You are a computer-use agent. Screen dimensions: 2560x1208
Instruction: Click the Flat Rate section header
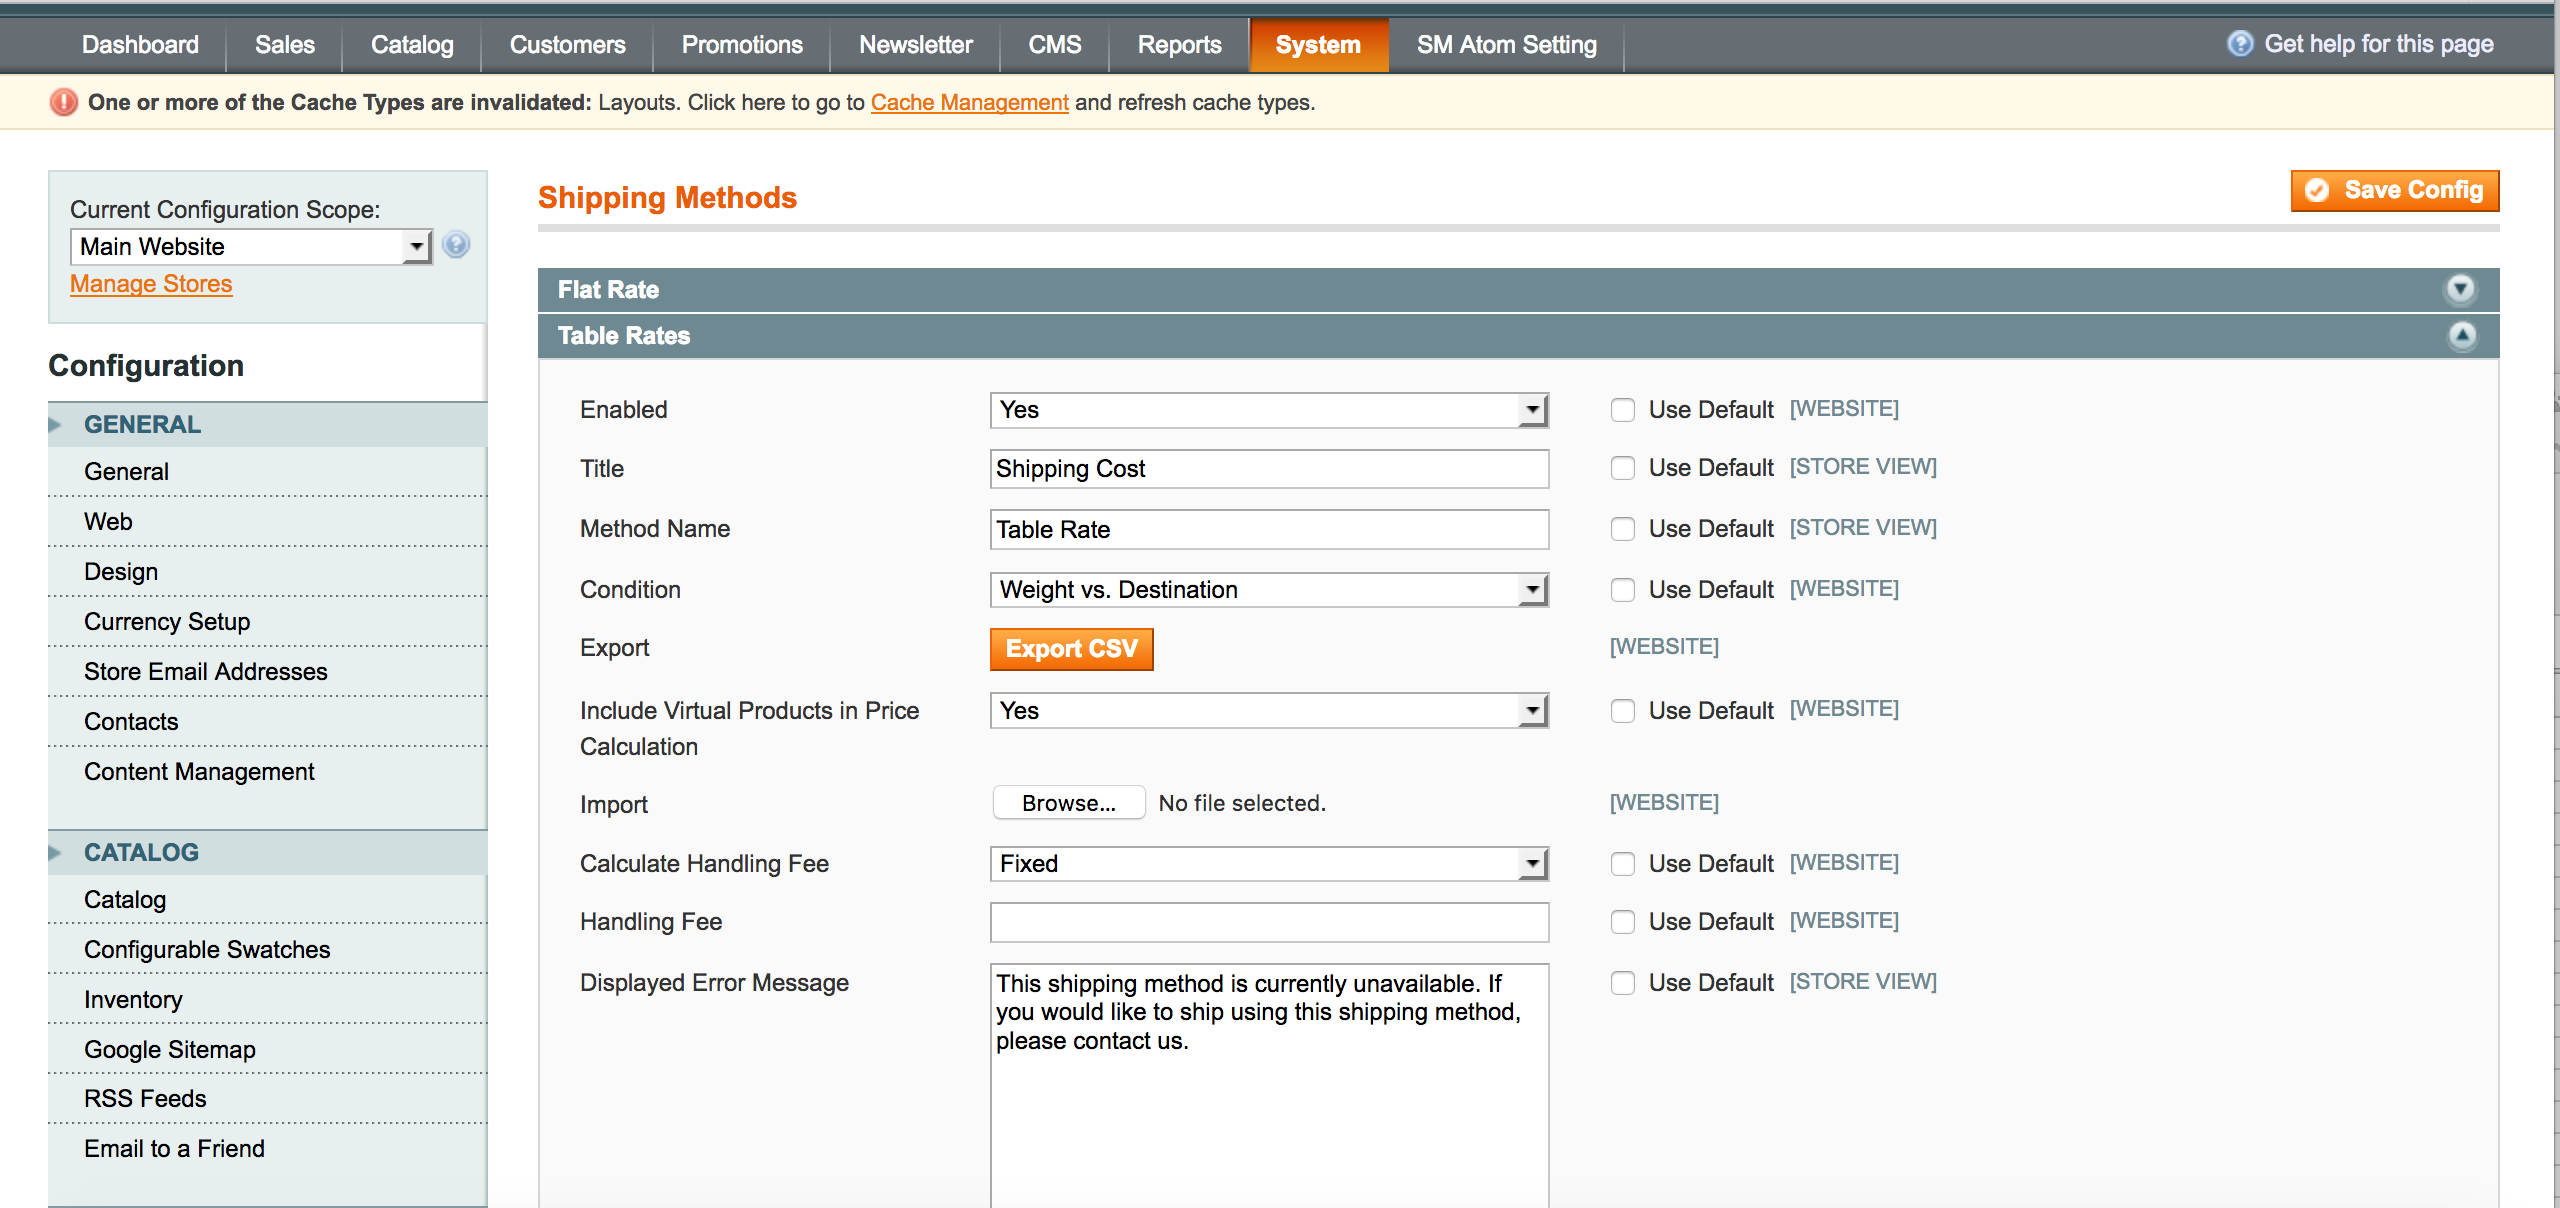pos(1518,290)
